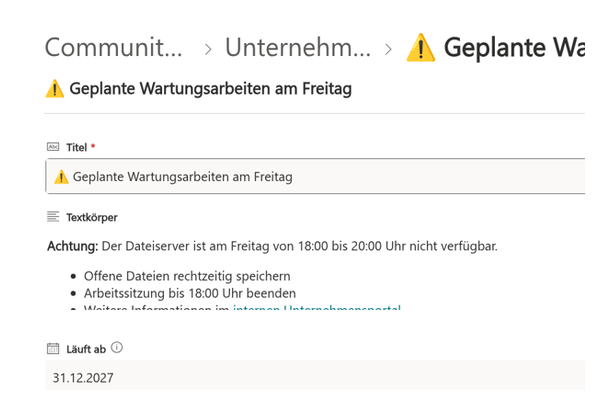Click the large warning icon in breadcrumb
This screenshot has width=600, height=400.
click(x=421, y=48)
